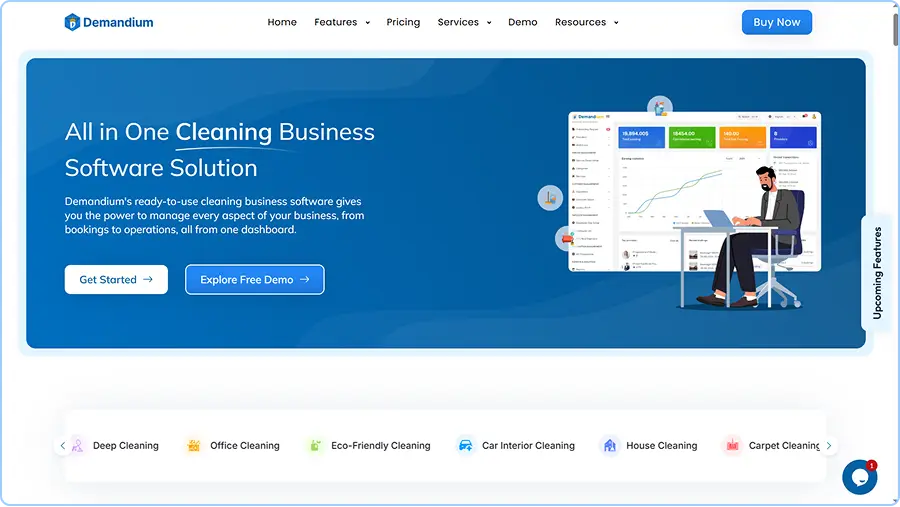Screen dimensions: 900x507
Task: Expand the Services dropdown arrow
Action: click(x=489, y=23)
